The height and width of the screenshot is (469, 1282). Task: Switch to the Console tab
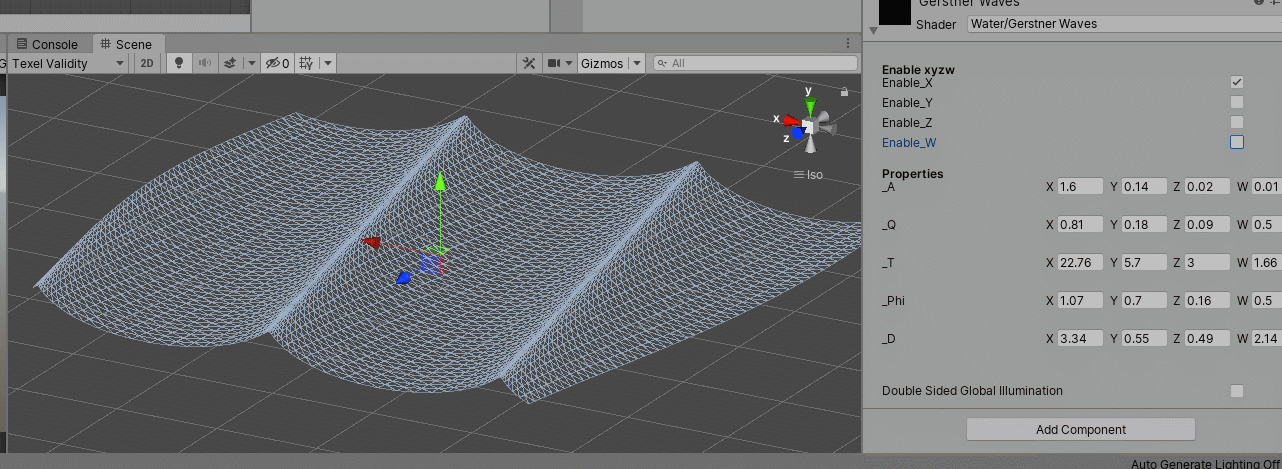click(47, 44)
